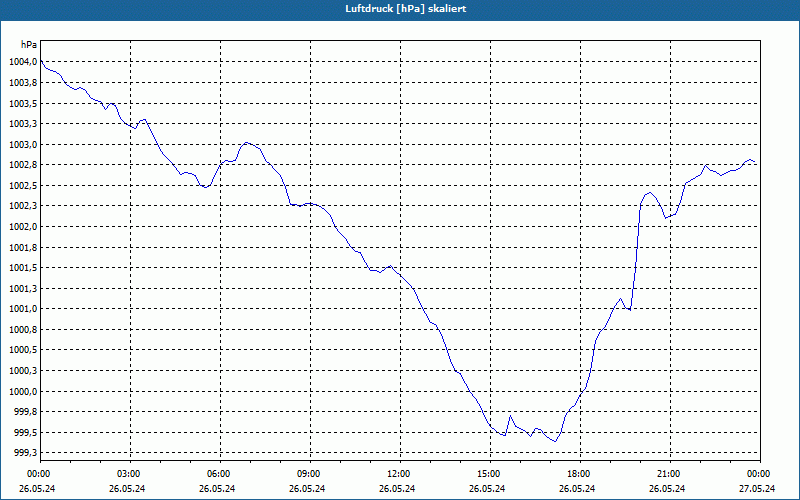Click the 27.05.24 date label
Viewport: 800px width, 500px height.
(757, 489)
